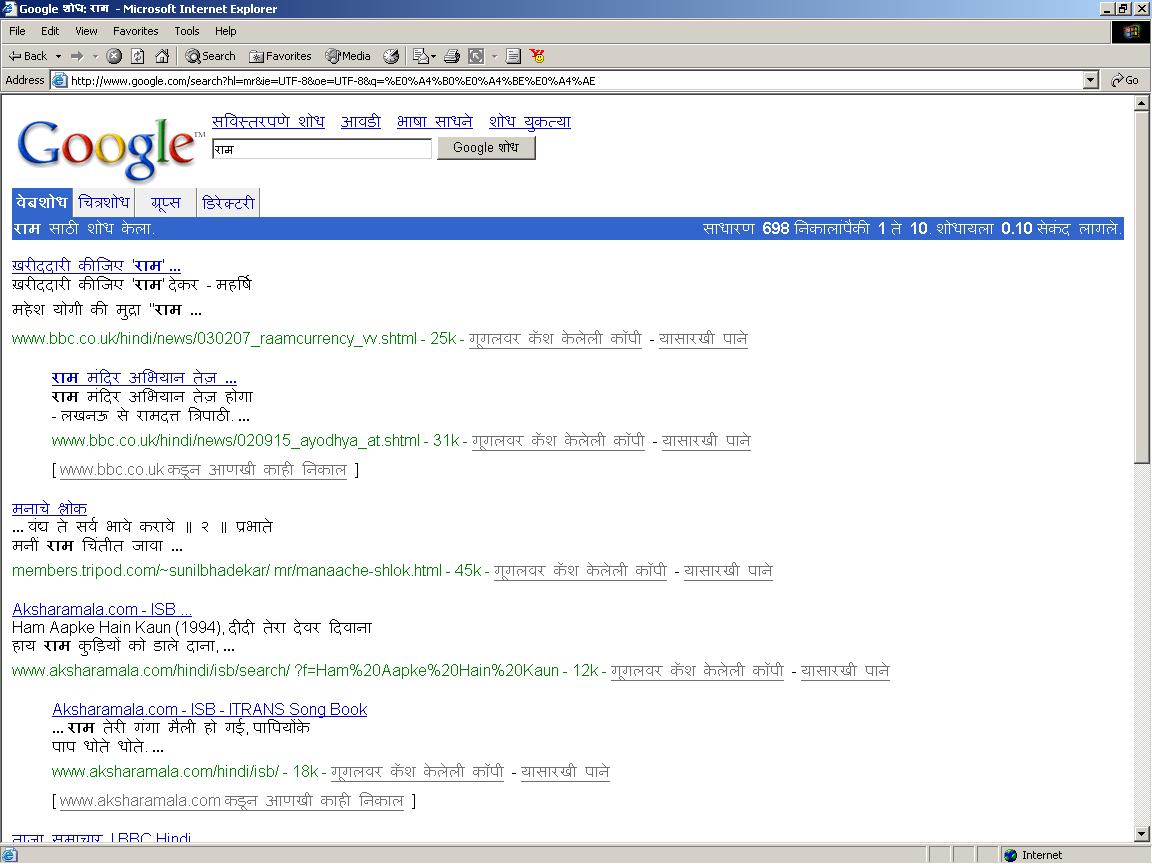The image size is (1152, 864).
Task: Open 'Aksharamala.com - ISB - ITRANS Song Book' link
Action: (209, 709)
